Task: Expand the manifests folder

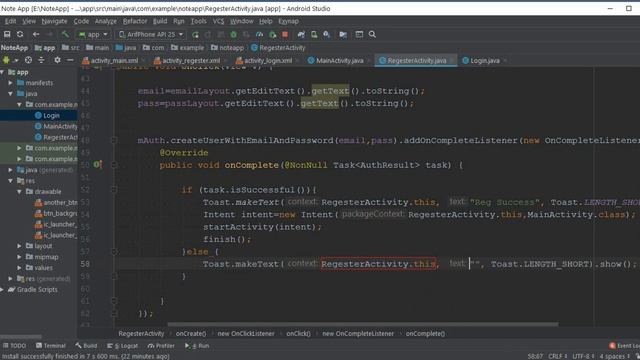Action: pos(11,83)
